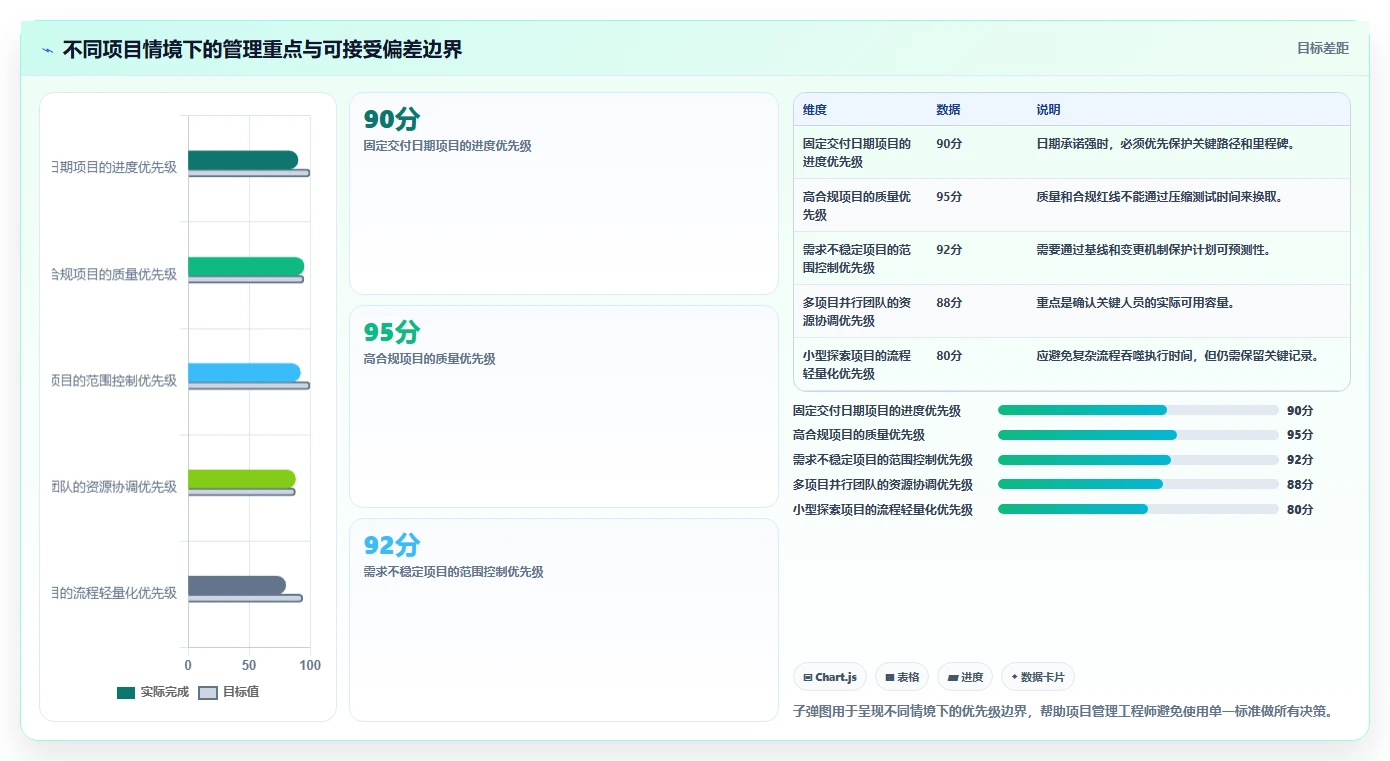Click the footer note starting with 子弹图用于呈现
This screenshot has height=761, width=1390.
[x=1063, y=711]
